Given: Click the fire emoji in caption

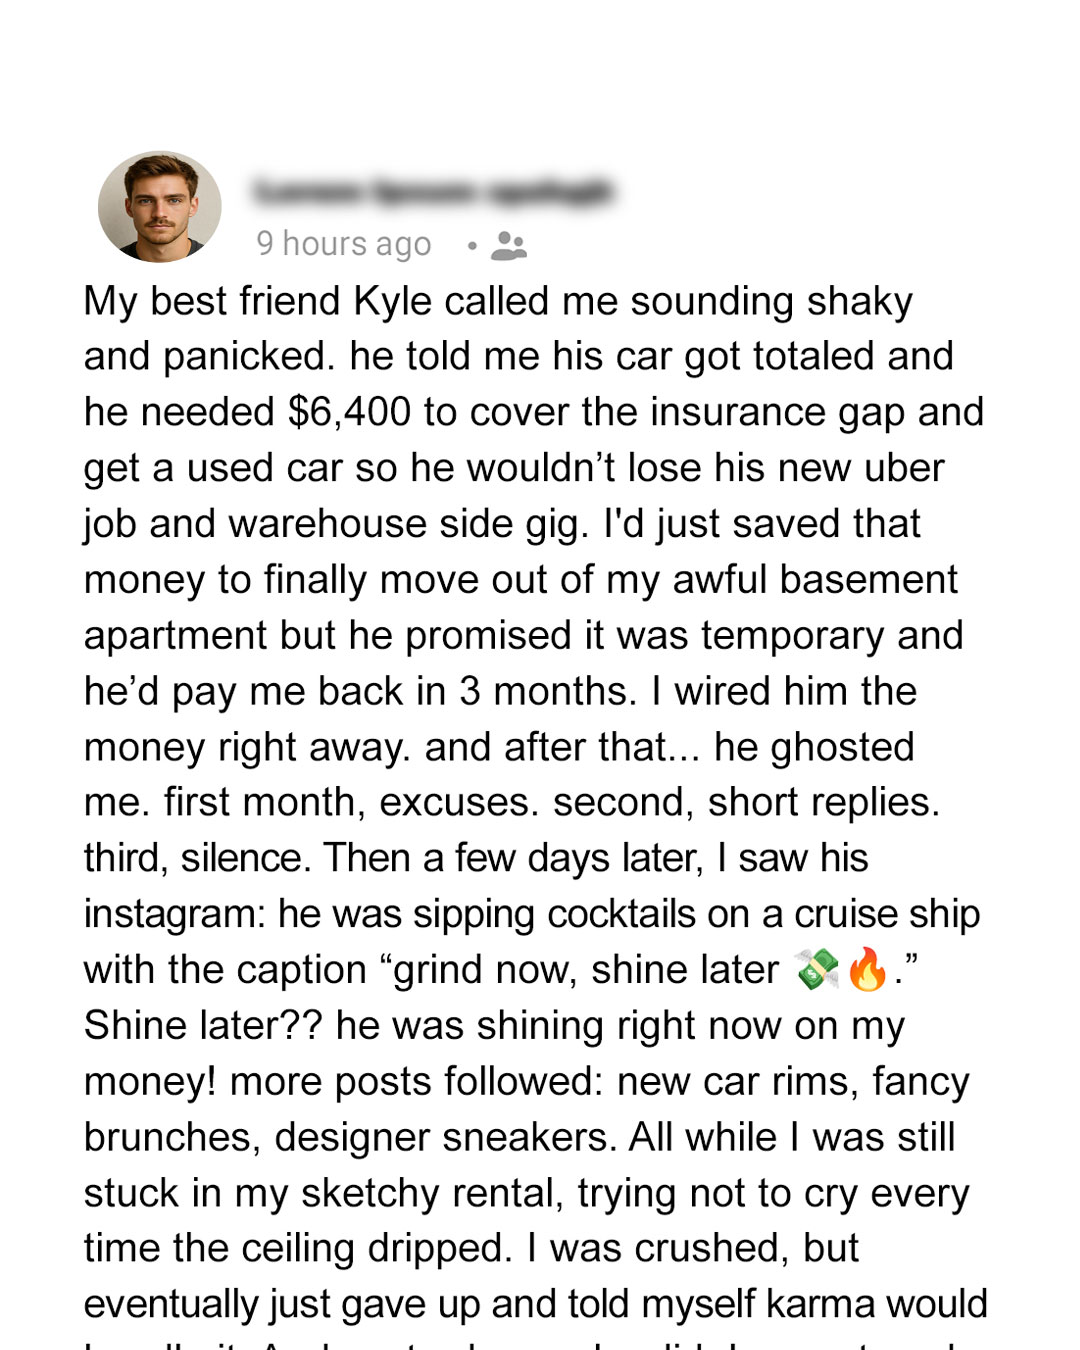Looking at the screenshot, I should click(x=867, y=969).
